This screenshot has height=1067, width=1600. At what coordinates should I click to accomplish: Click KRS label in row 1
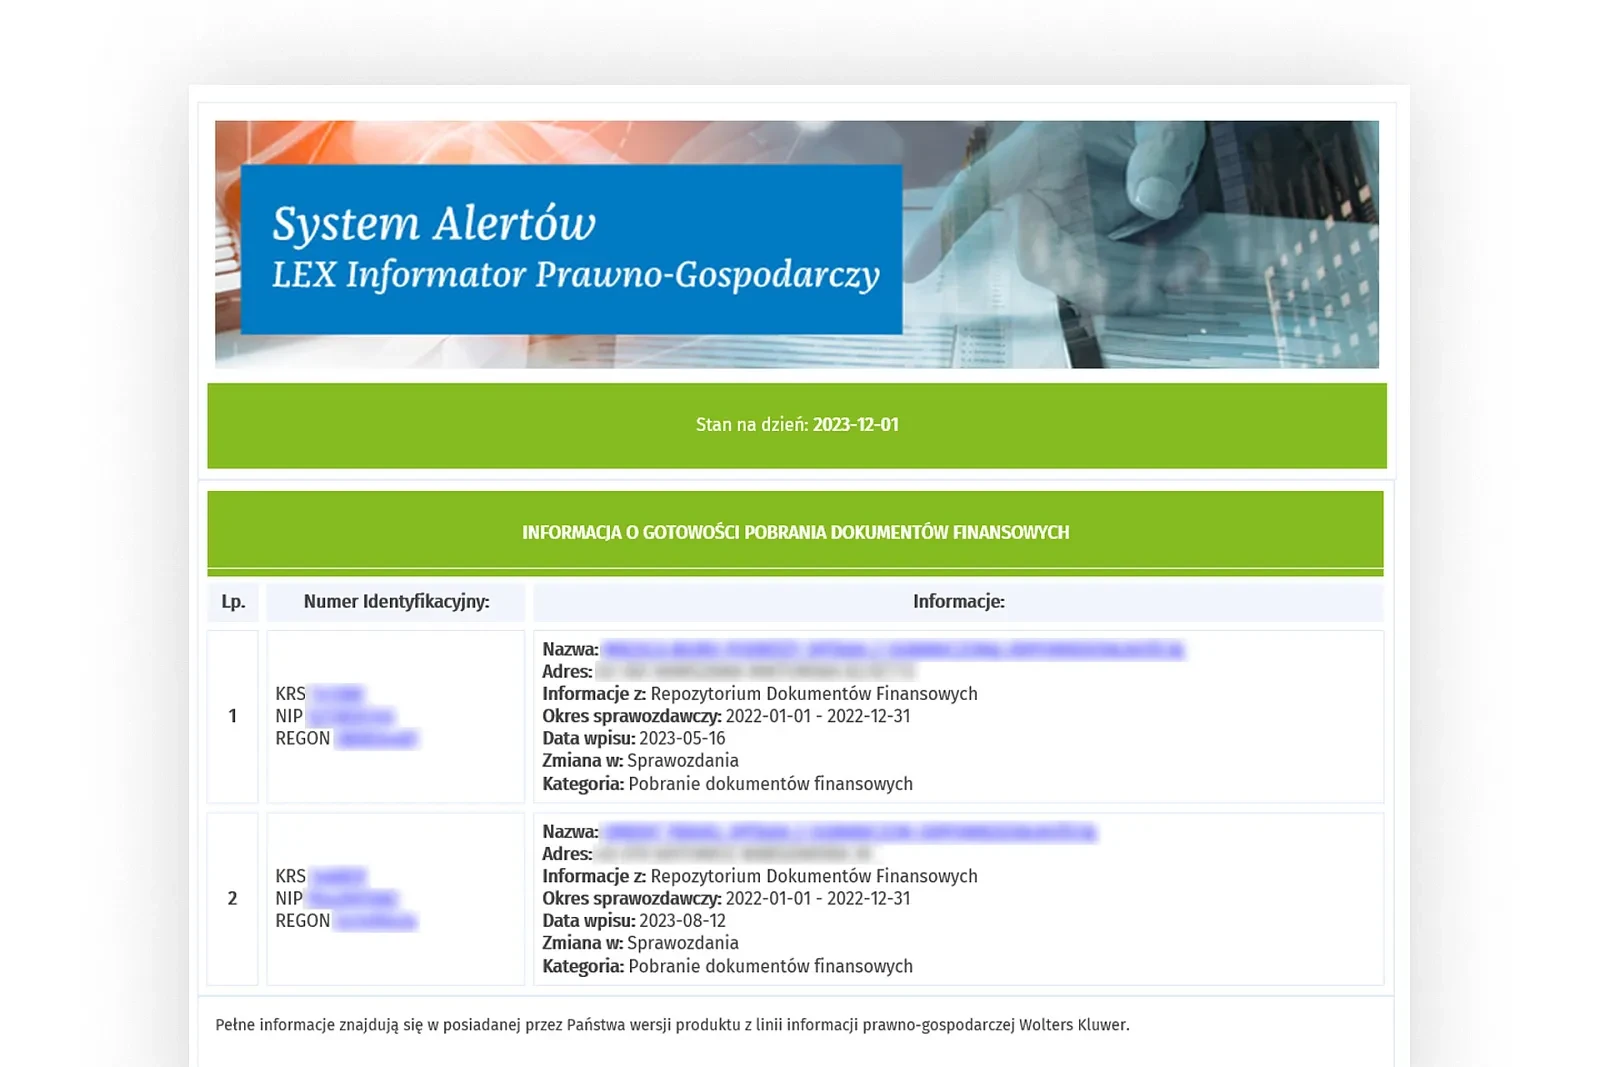291,694
